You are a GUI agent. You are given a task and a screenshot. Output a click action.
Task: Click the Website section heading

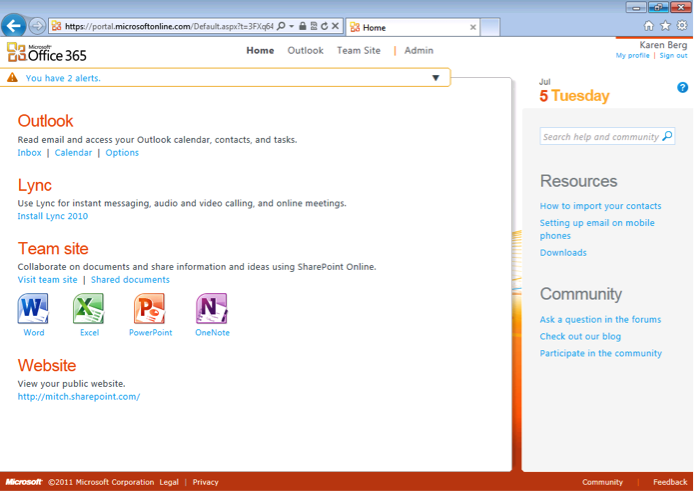tap(47, 365)
